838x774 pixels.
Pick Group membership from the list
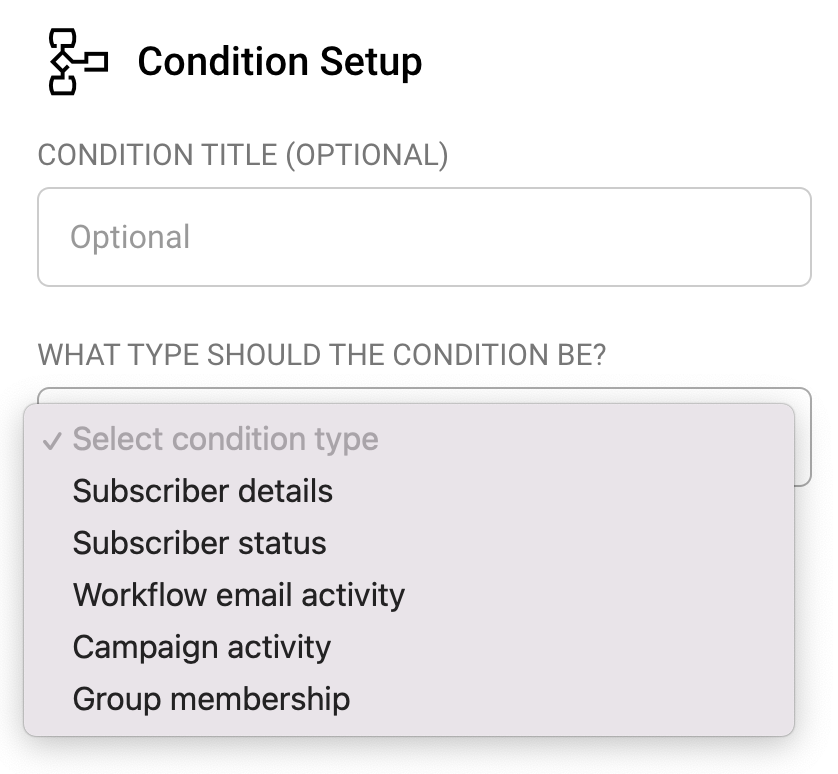tap(212, 699)
